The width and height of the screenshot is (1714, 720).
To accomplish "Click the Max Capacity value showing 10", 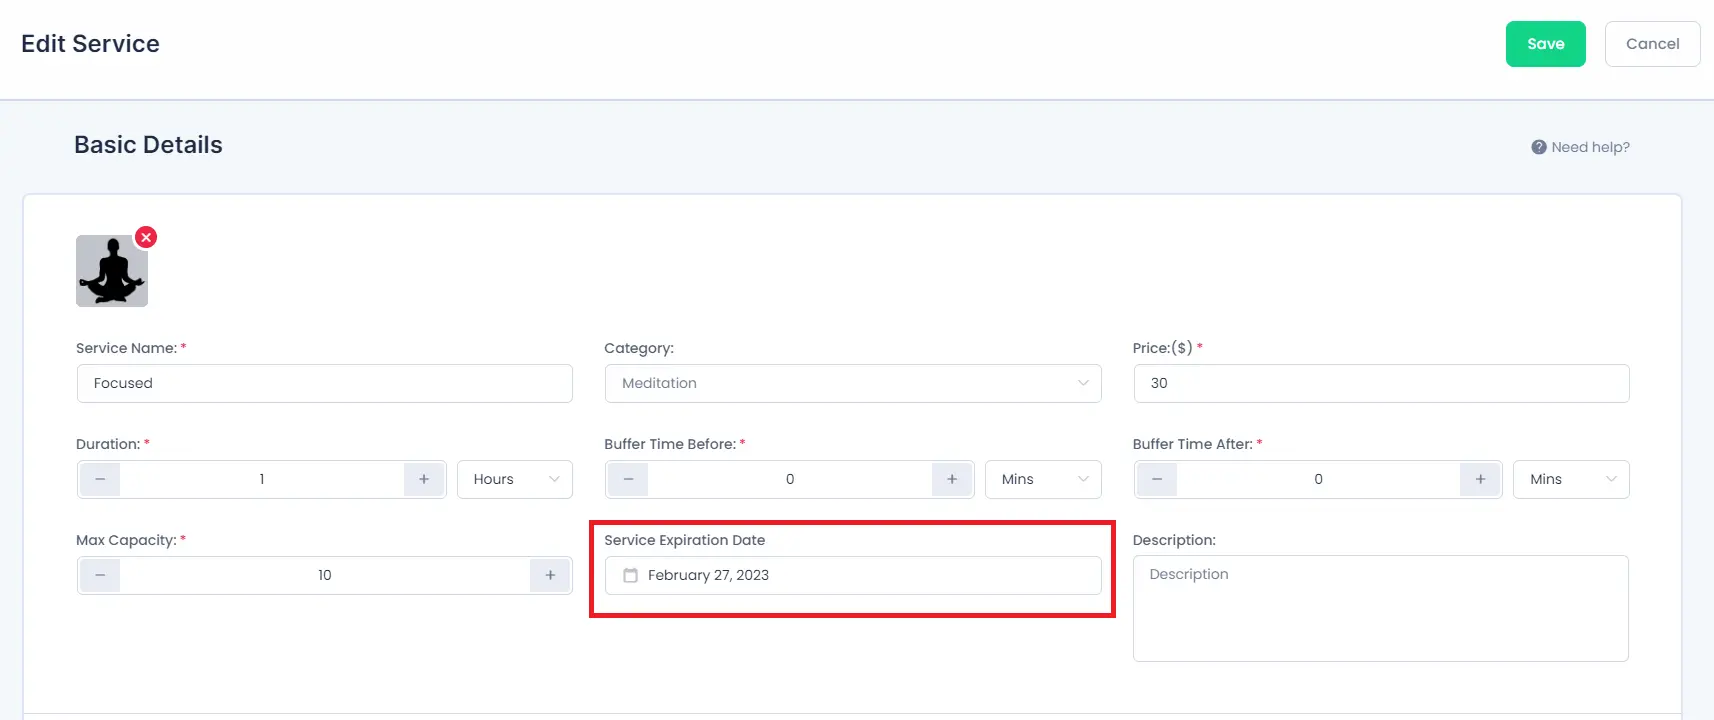I will [325, 575].
